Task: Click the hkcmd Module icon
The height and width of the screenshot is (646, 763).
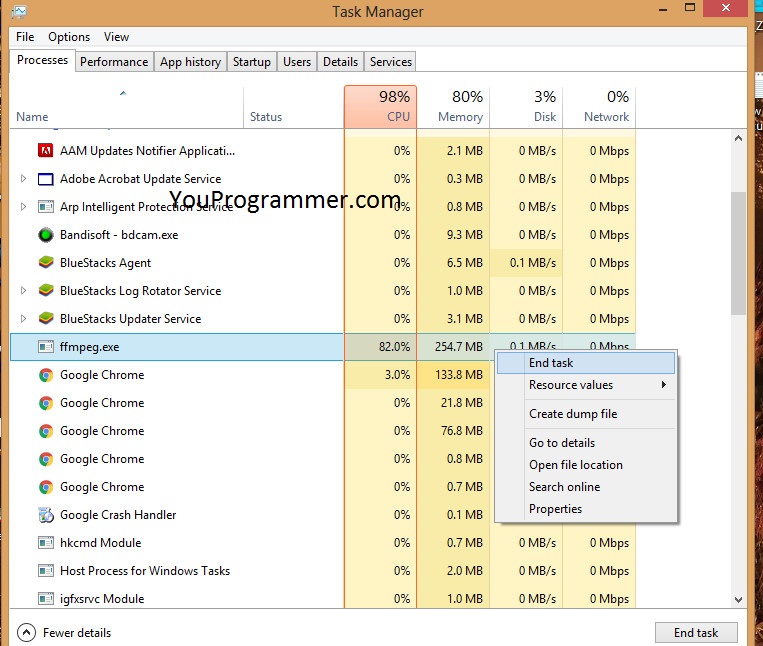Action: point(46,543)
